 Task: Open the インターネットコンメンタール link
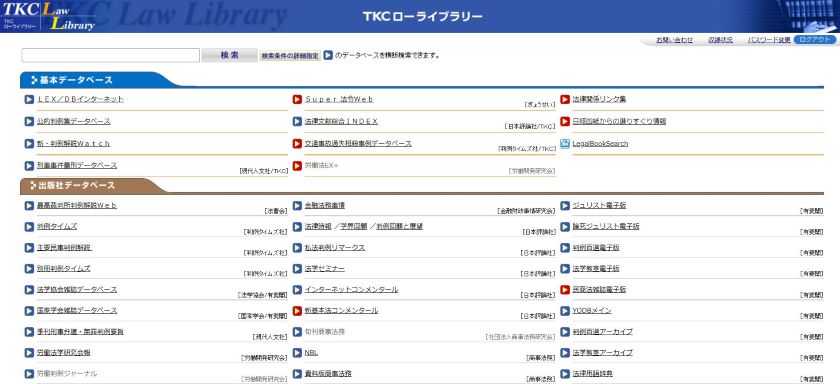pyautogui.click(x=351, y=289)
